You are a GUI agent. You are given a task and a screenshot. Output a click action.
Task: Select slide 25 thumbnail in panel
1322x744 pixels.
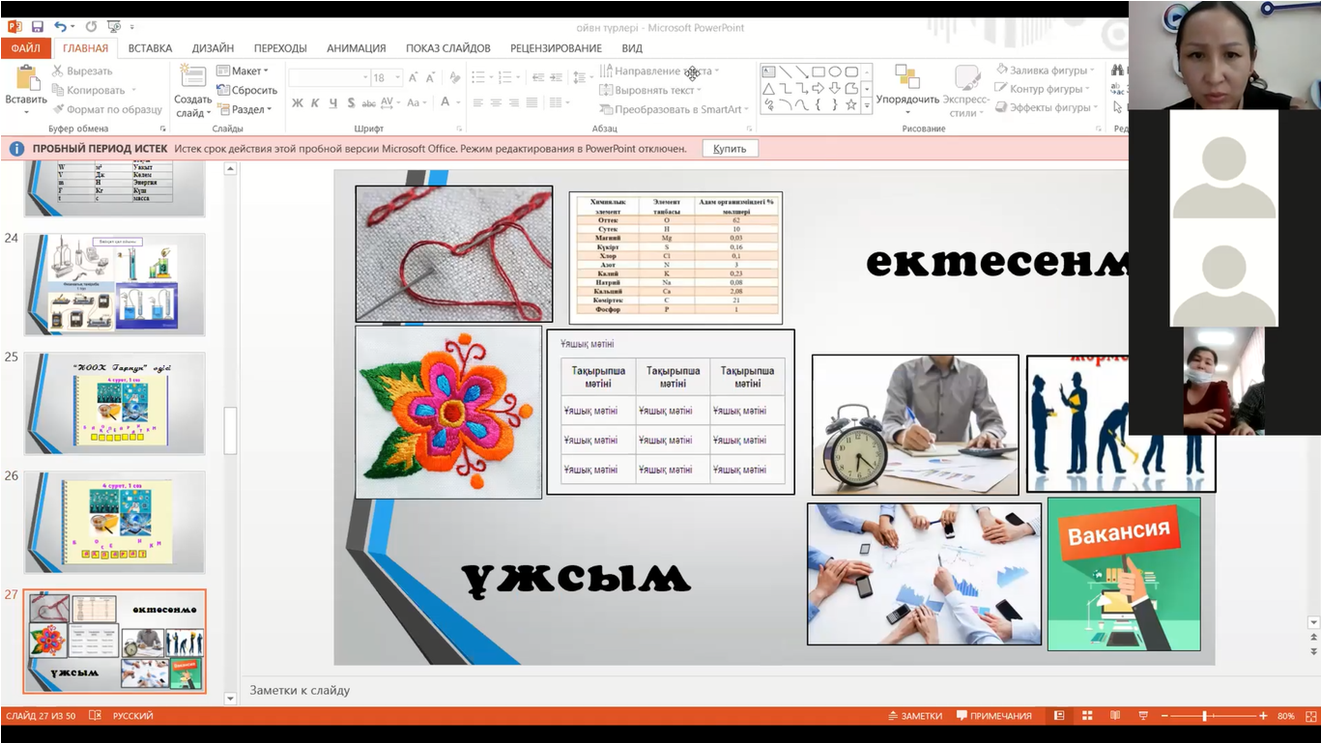[x=114, y=403]
